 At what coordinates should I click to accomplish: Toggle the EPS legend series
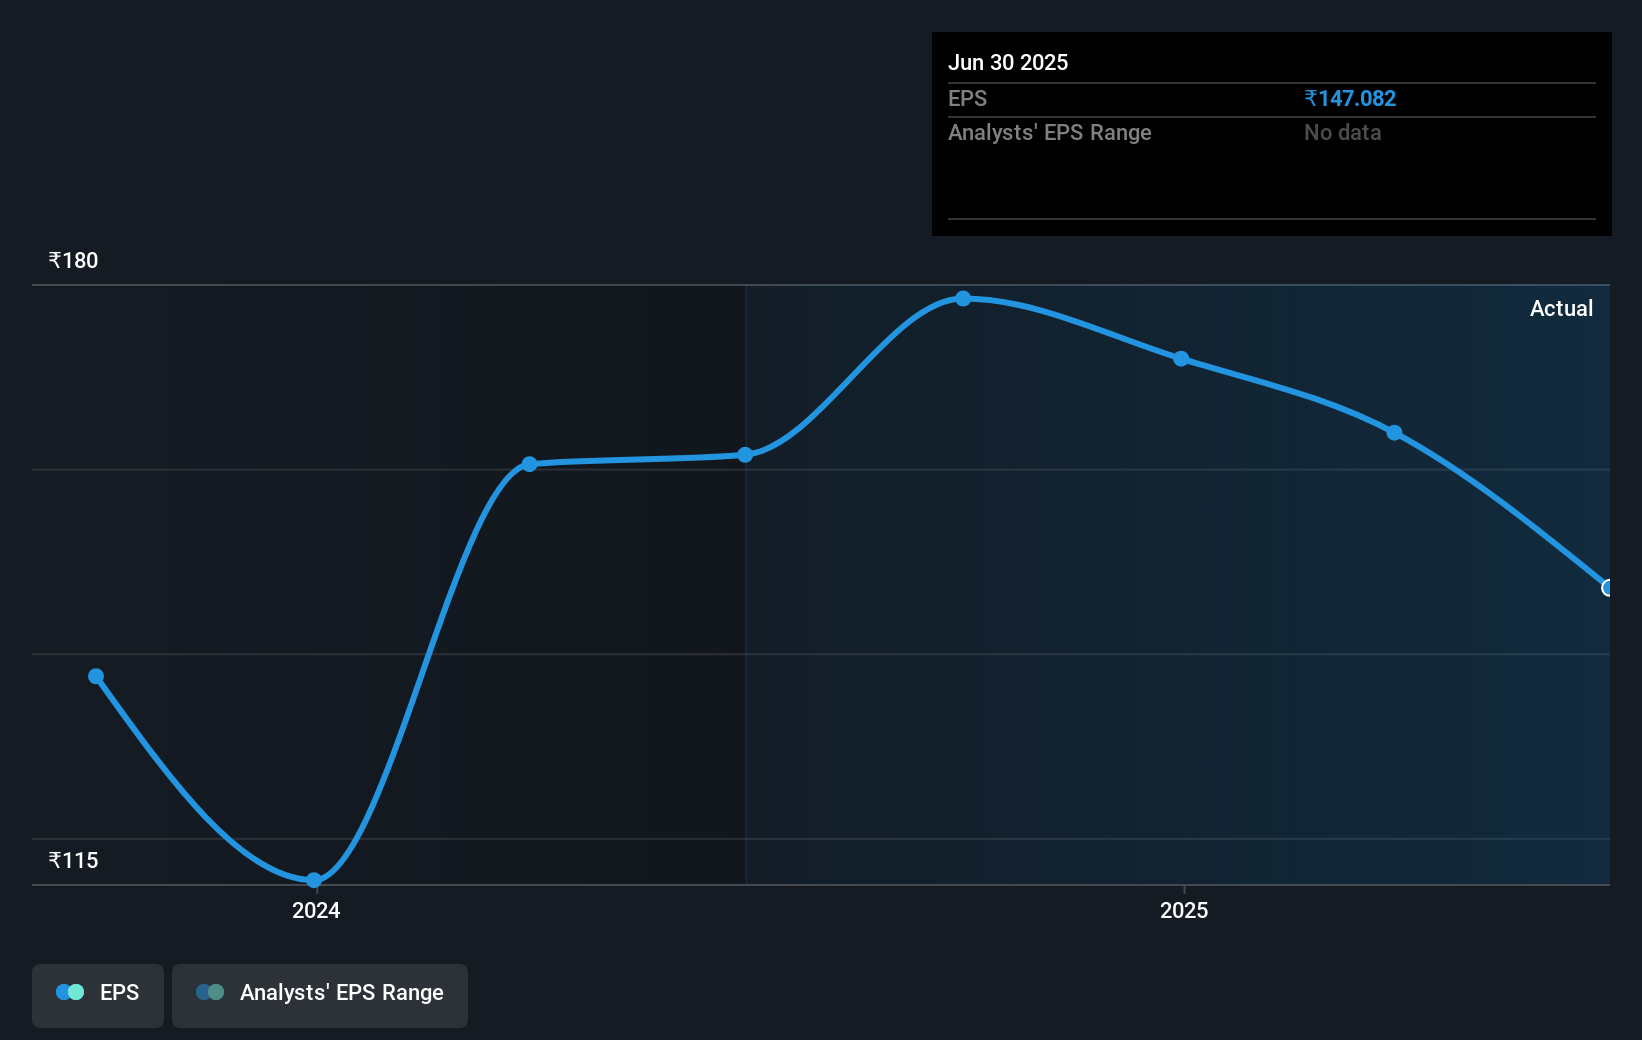tap(98, 995)
